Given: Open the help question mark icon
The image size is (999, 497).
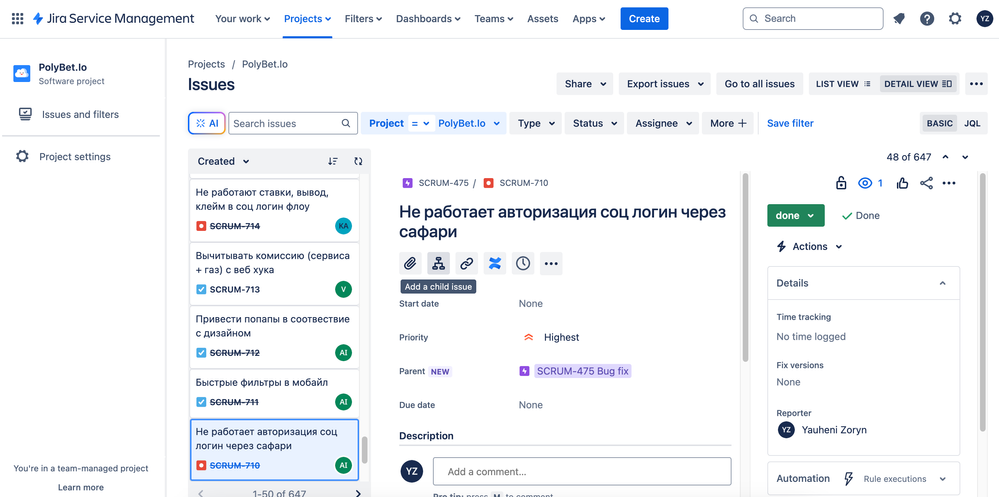Looking at the screenshot, I should (x=927, y=18).
